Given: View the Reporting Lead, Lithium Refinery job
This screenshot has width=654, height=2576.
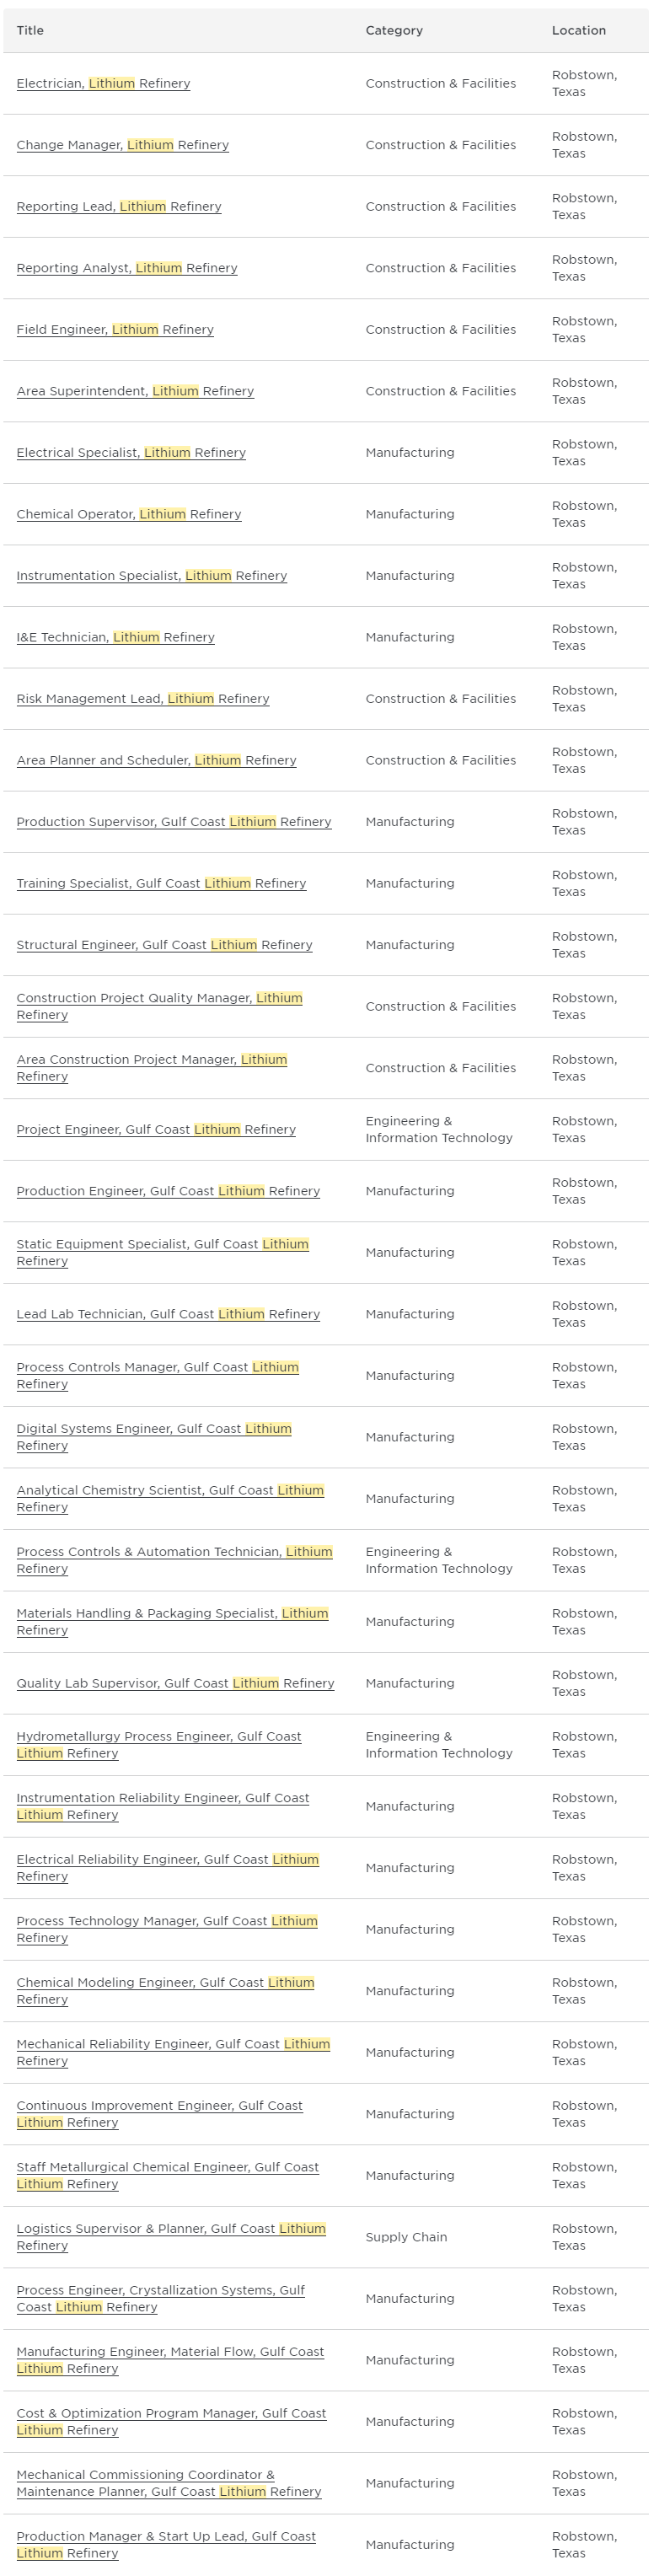Looking at the screenshot, I should click(x=119, y=207).
